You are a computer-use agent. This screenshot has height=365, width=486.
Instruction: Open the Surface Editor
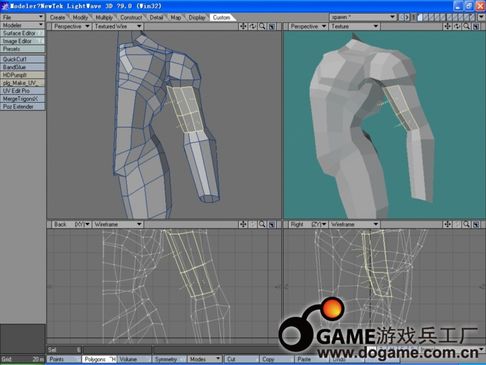point(22,33)
